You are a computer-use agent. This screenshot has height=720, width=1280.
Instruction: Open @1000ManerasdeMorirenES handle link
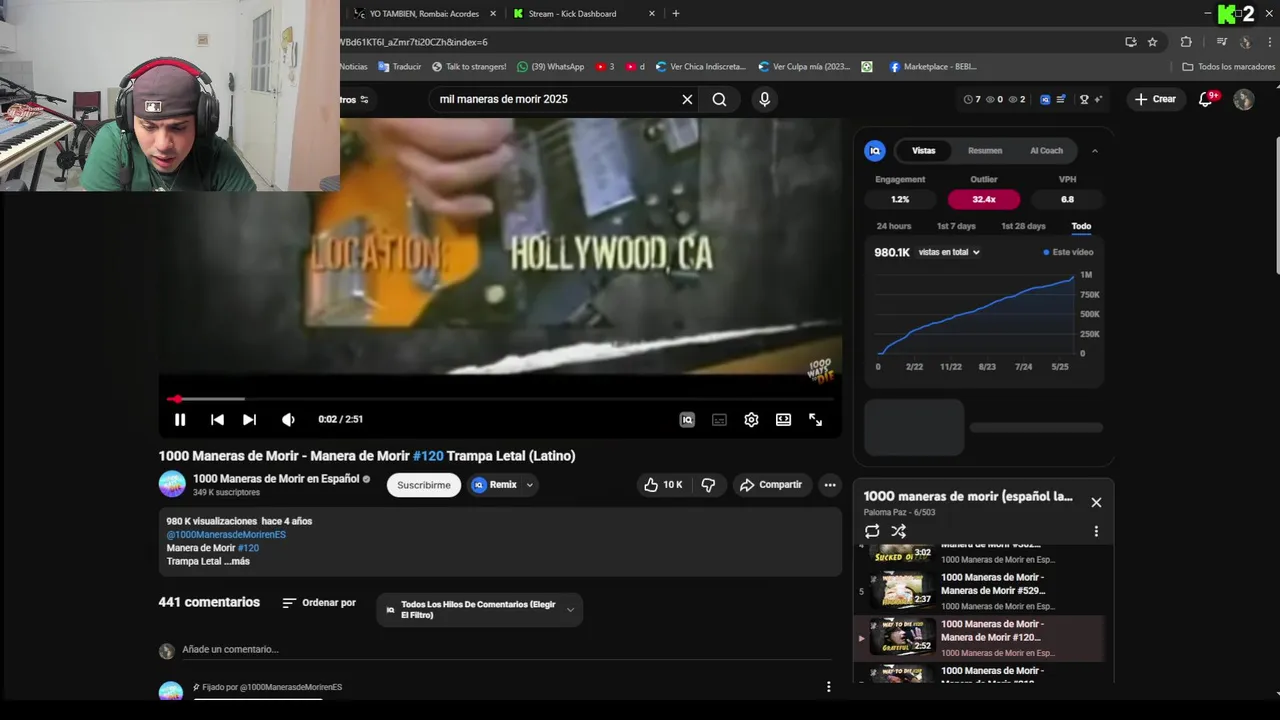[226, 535]
